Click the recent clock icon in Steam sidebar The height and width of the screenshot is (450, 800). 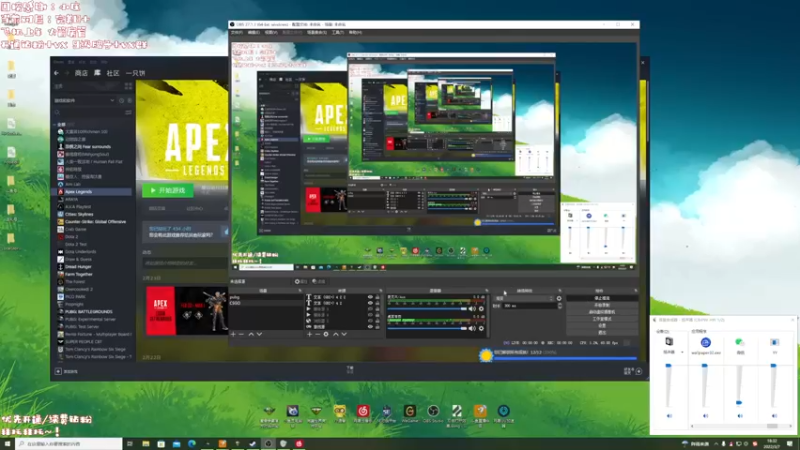tap(121, 101)
